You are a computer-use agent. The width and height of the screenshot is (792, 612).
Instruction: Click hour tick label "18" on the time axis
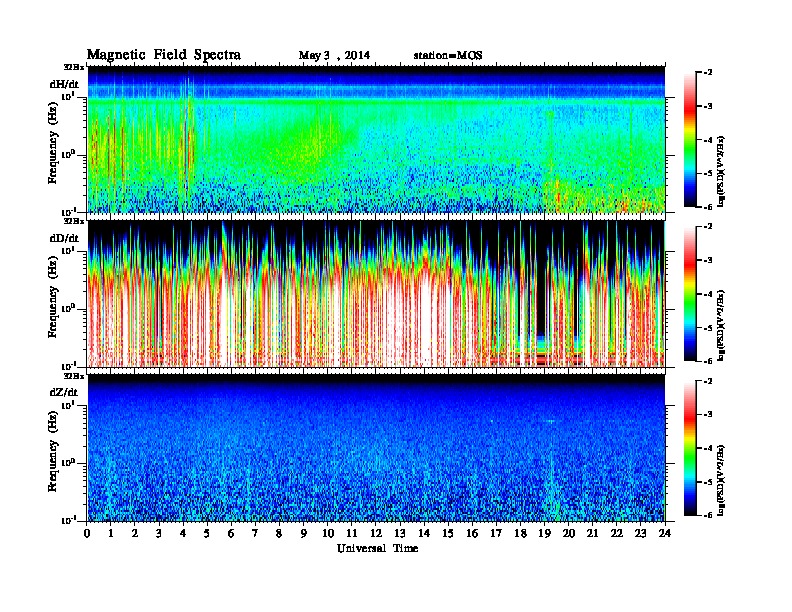click(520, 534)
